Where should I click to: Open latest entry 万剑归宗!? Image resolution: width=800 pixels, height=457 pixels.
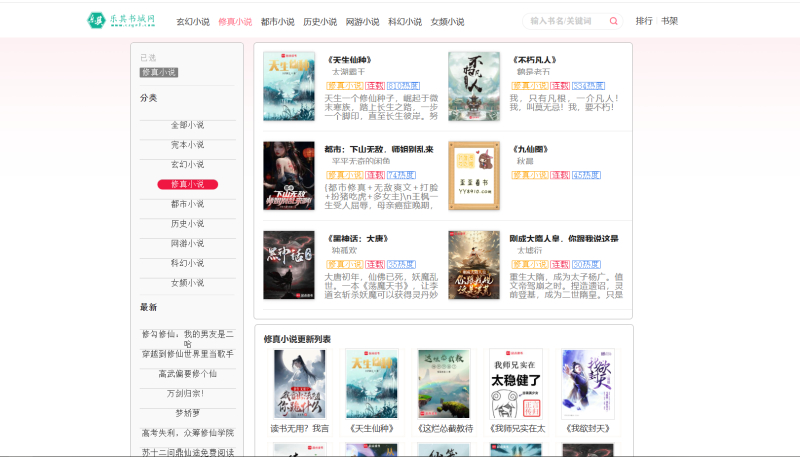tap(185, 394)
